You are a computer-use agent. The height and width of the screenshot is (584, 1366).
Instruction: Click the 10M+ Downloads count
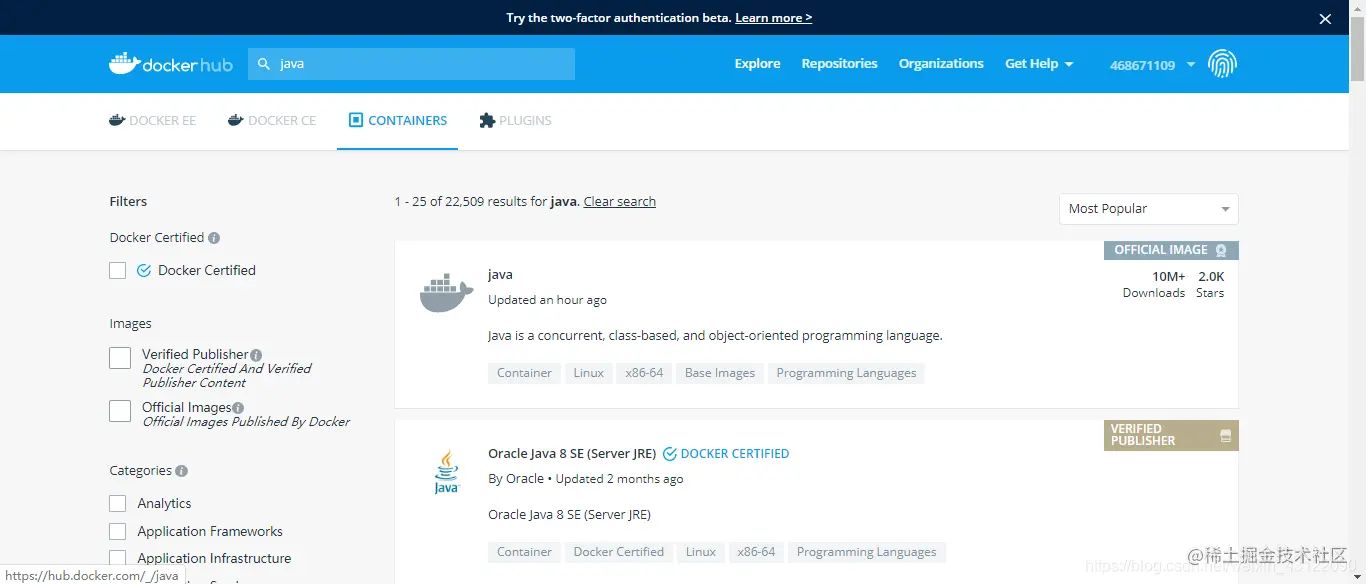pyautogui.click(x=1154, y=284)
